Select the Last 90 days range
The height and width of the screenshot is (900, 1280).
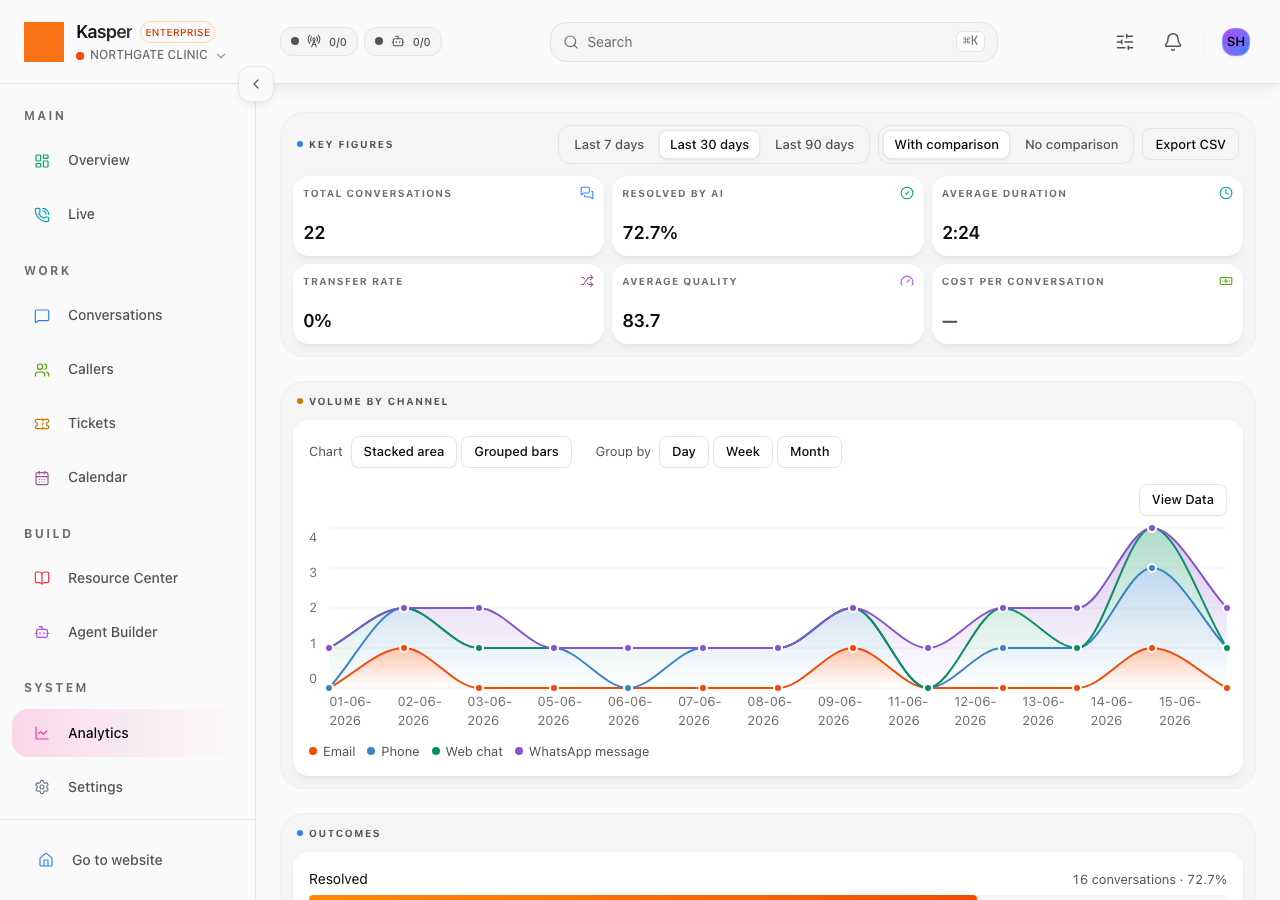click(814, 144)
